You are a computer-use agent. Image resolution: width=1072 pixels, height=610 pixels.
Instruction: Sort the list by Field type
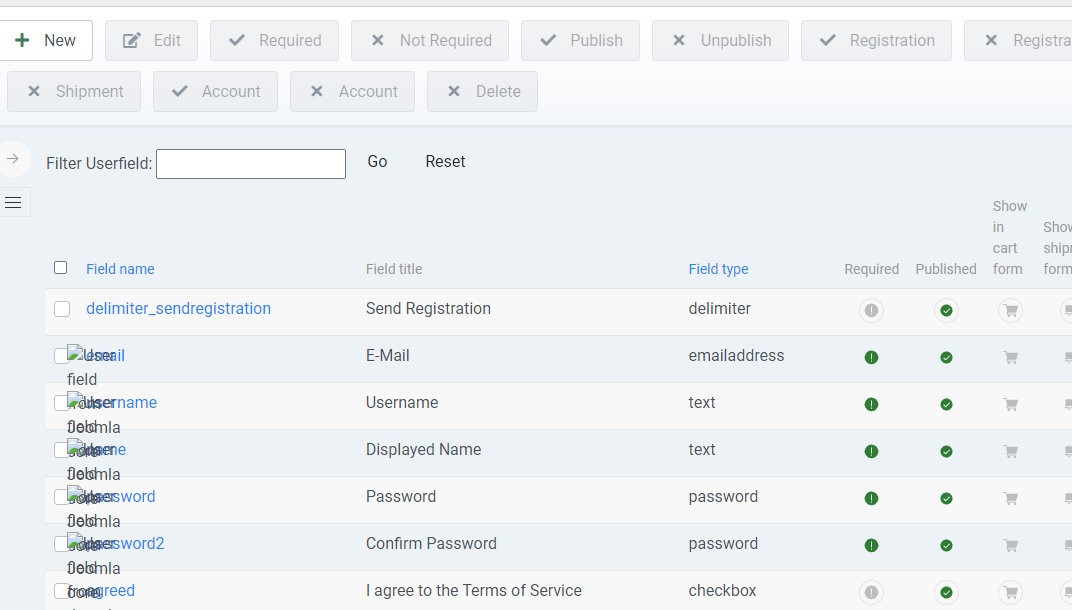click(x=718, y=269)
